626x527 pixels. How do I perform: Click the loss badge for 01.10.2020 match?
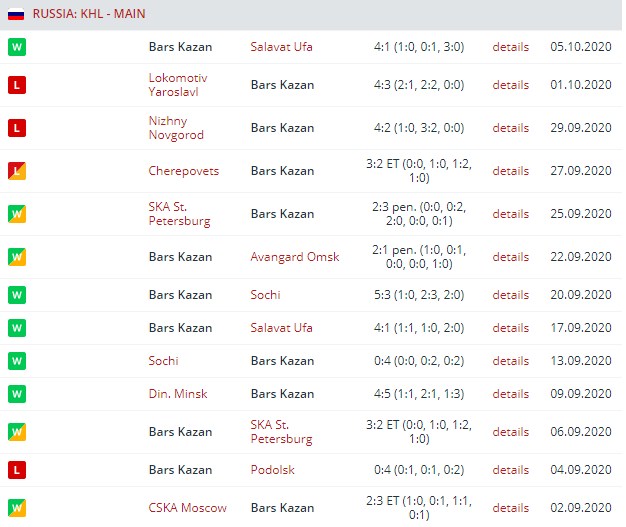pos(16,85)
